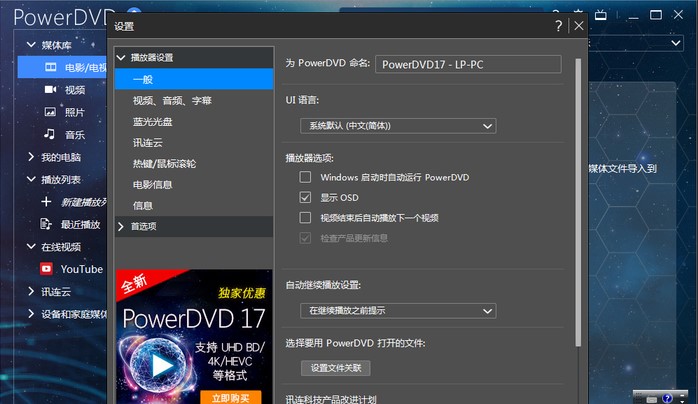Click 新建播放列表 text in sidebar

point(84,202)
